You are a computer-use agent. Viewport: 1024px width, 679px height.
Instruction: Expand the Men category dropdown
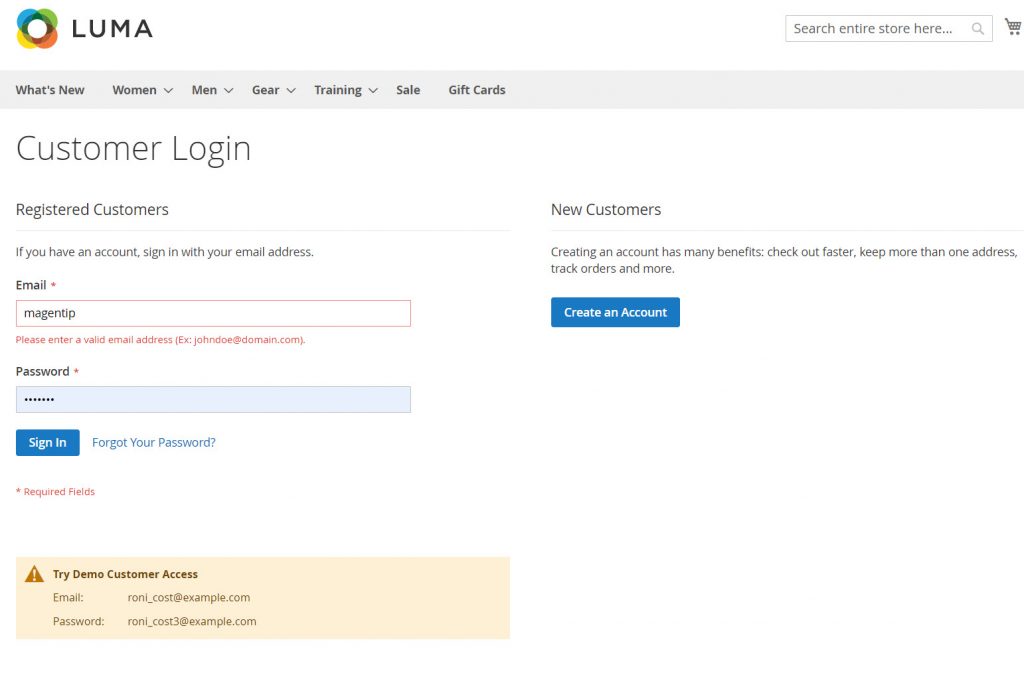pos(204,89)
